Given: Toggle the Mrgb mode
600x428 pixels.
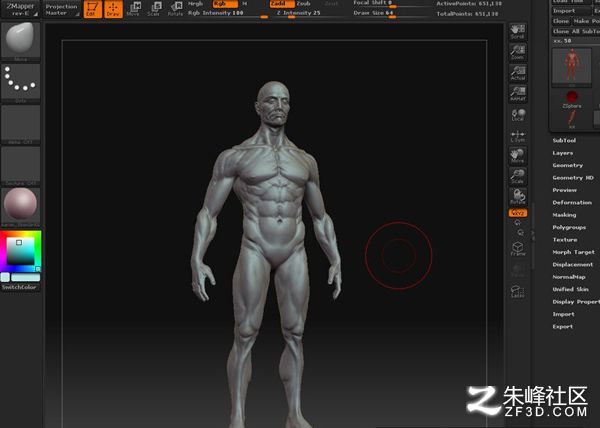Looking at the screenshot, I should click(195, 3).
